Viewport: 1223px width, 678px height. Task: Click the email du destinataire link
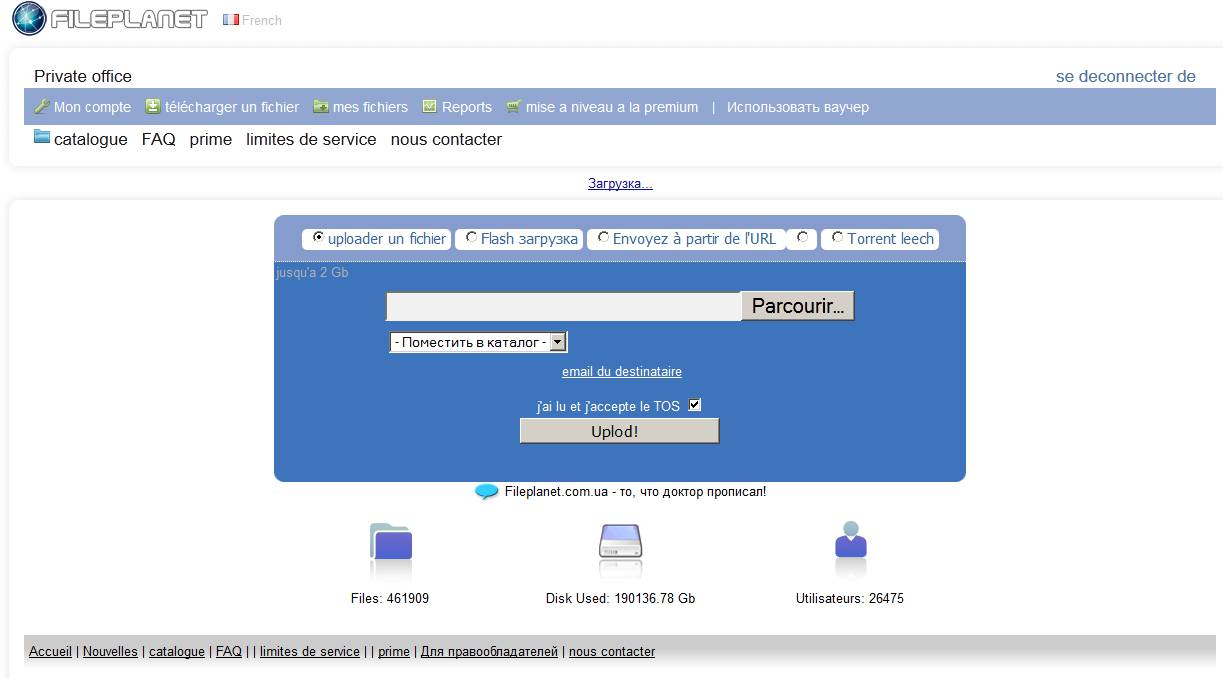click(622, 372)
